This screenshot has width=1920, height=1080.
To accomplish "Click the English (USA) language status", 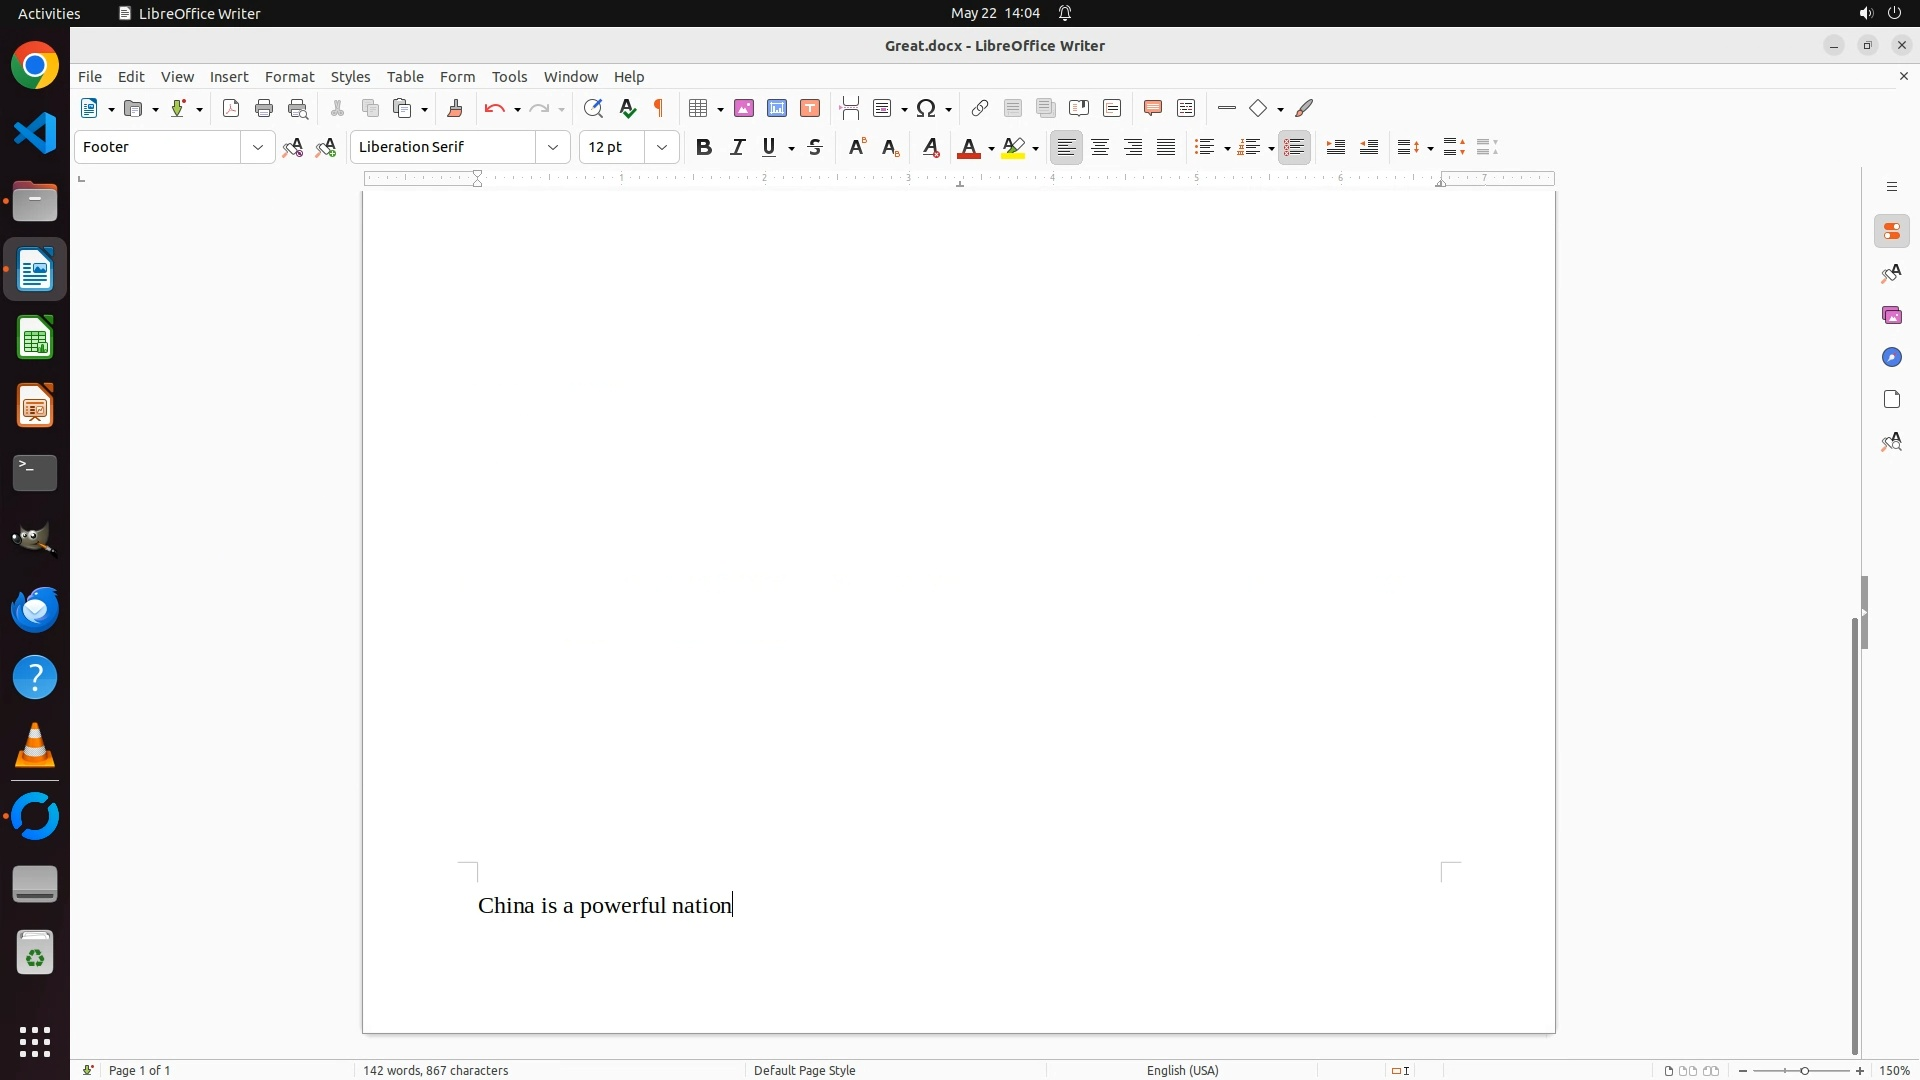I will click(x=1182, y=1070).
